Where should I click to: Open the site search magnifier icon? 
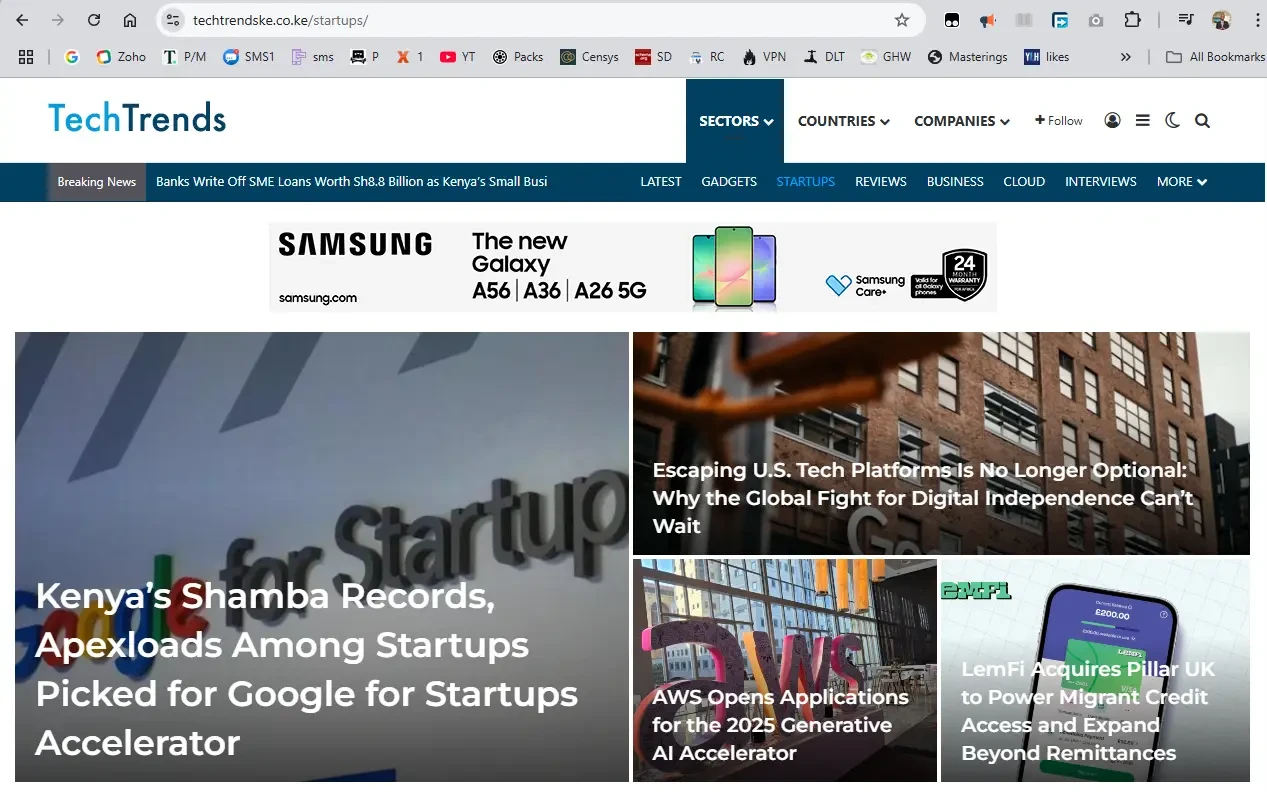pos(1202,121)
